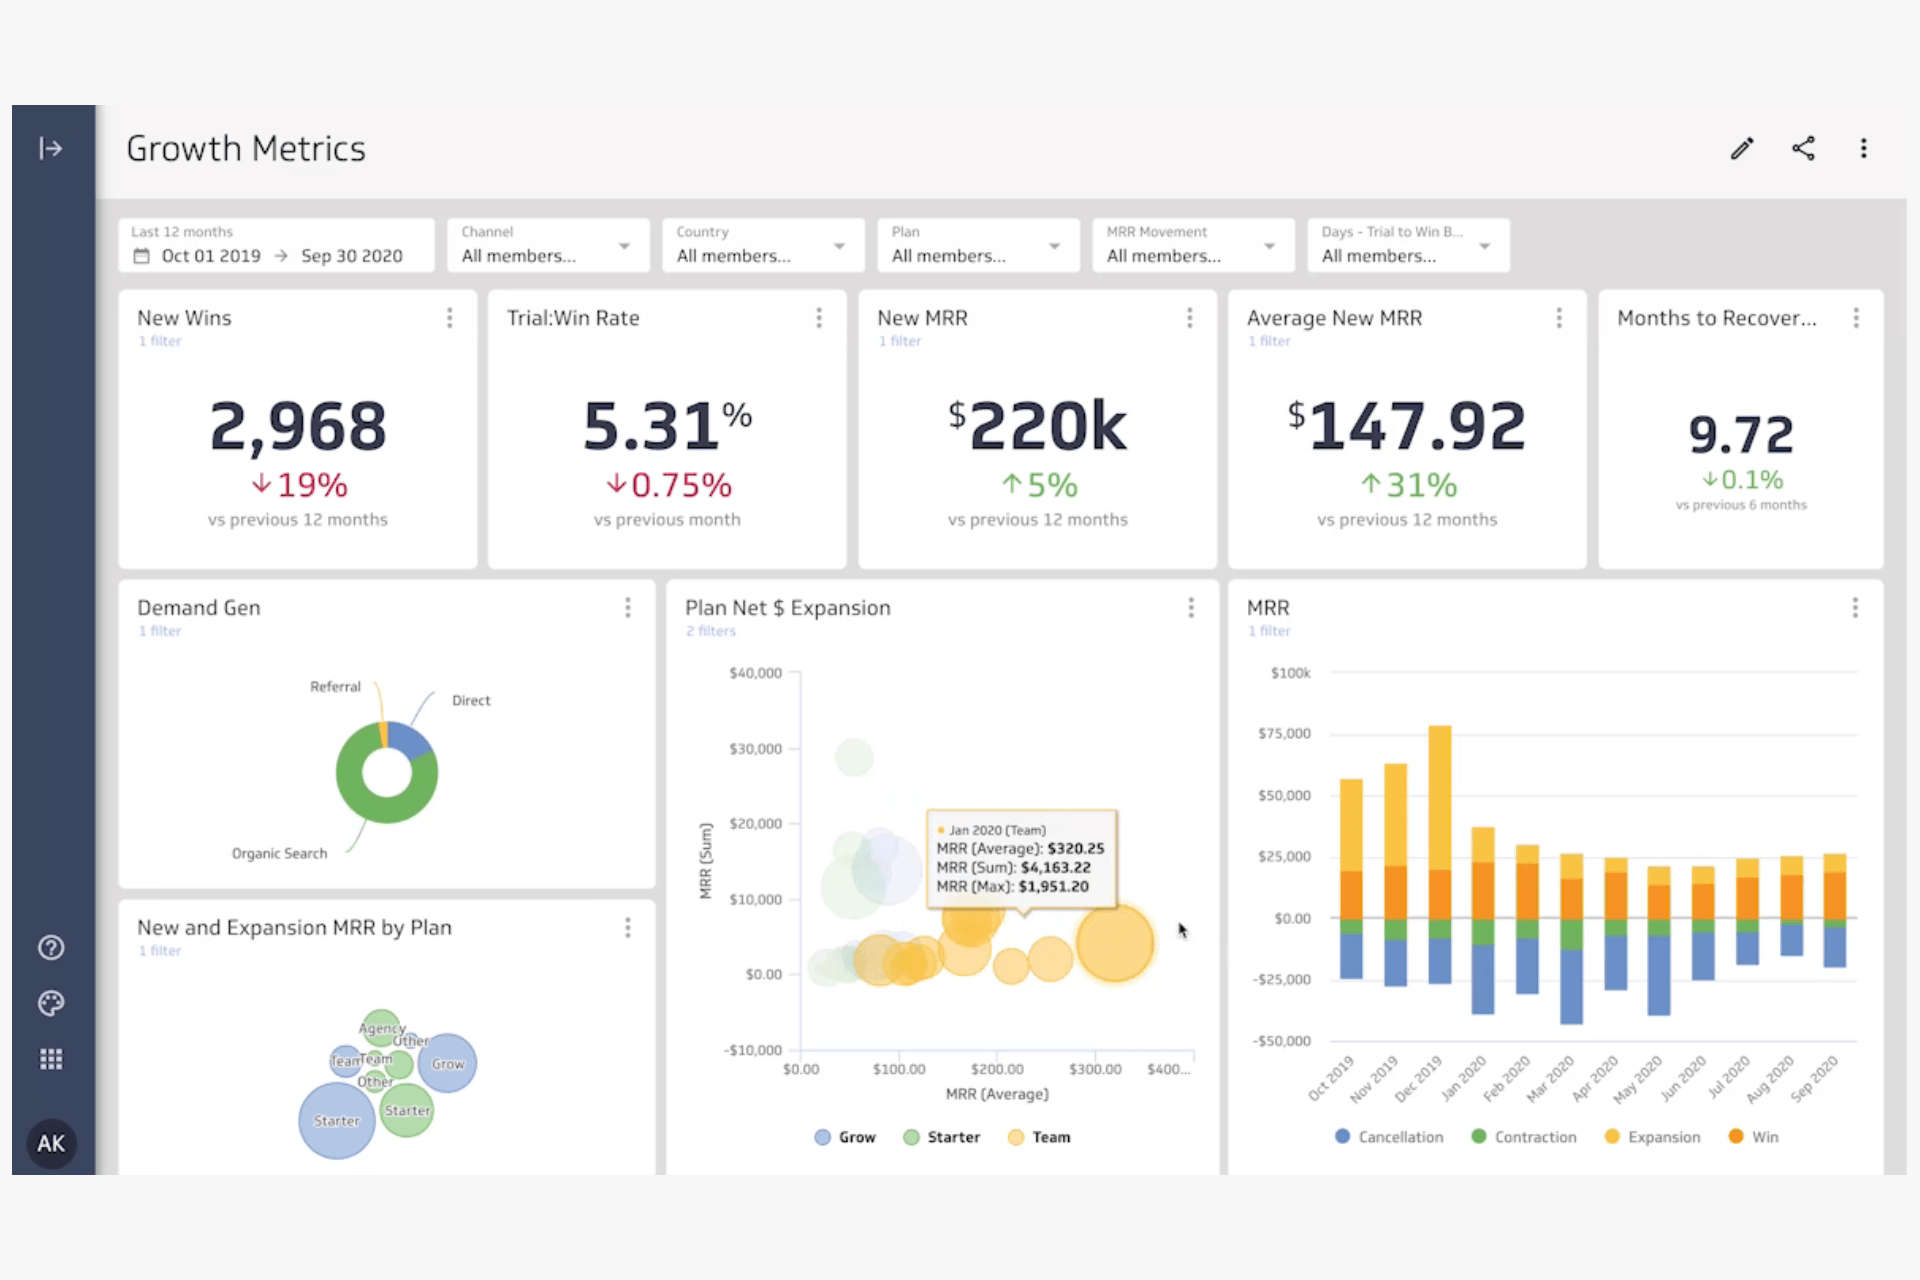The height and width of the screenshot is (1280, 1920).
Task: Click the Referral label on donut chart
Action: [x=335, y=687]
